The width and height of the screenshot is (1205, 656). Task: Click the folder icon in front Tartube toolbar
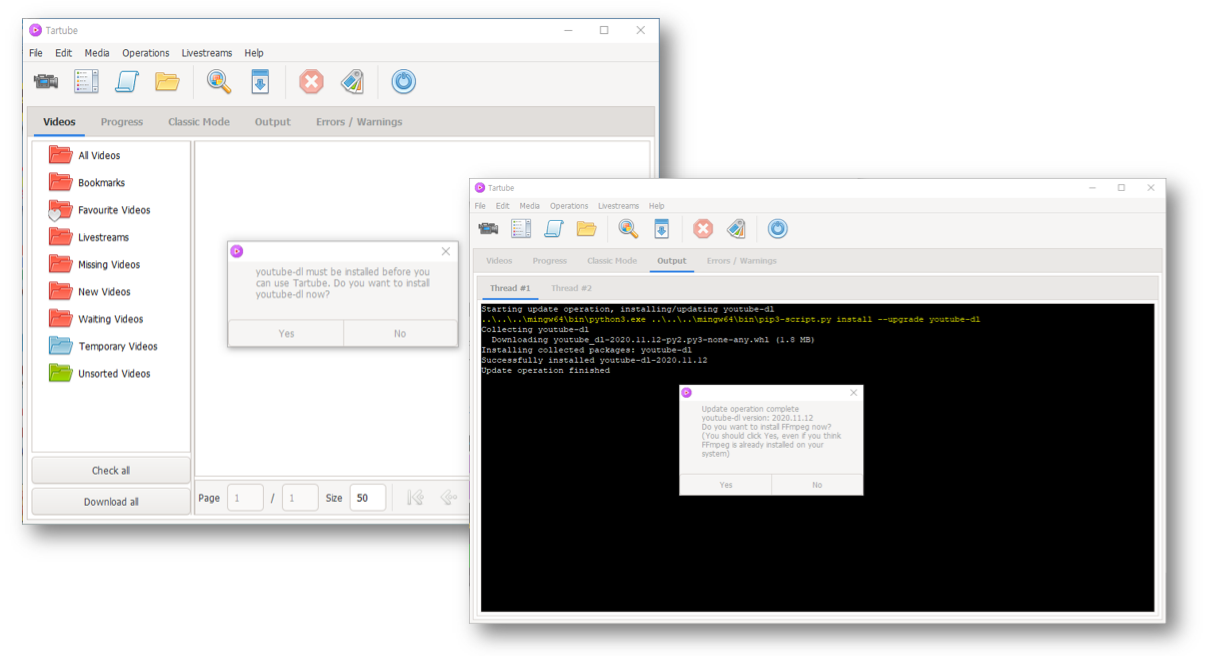[x=586, y=229]
